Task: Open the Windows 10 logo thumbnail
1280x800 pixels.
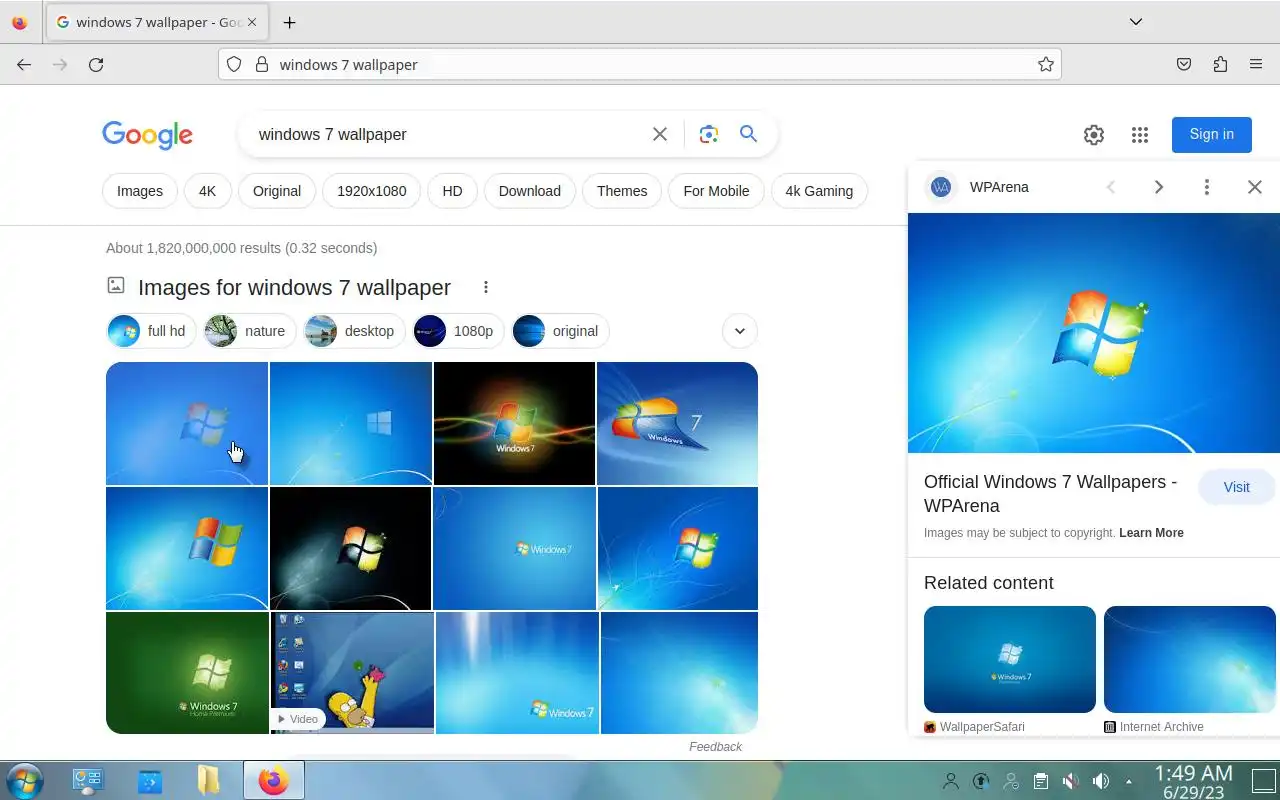Action: (350, 423)
